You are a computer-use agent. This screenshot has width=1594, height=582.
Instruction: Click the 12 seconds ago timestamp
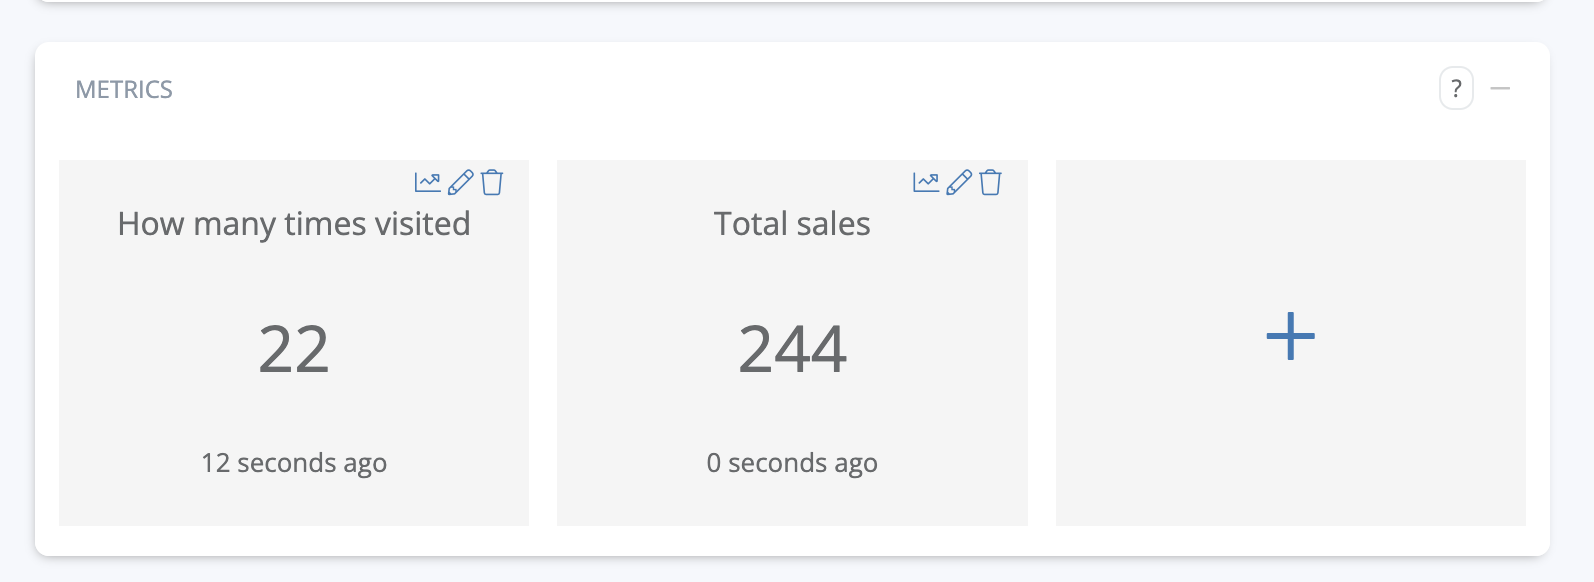[x=294, y=463]
